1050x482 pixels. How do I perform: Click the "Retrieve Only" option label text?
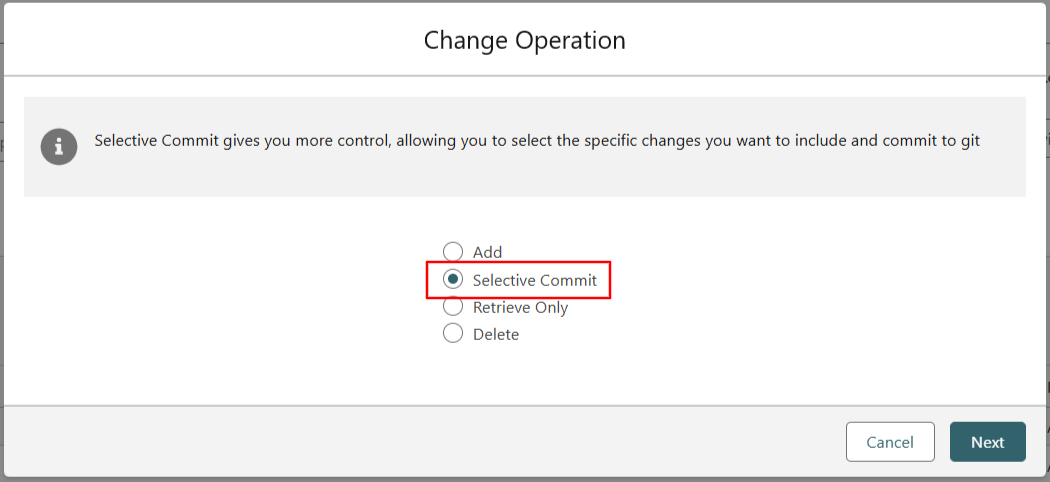pos(520,307)
